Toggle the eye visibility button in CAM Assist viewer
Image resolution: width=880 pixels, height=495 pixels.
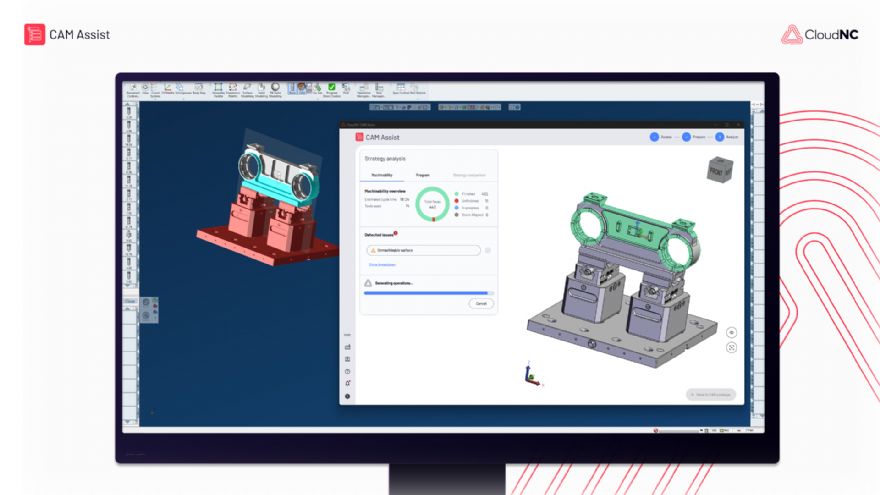click(x=731, y=333)
